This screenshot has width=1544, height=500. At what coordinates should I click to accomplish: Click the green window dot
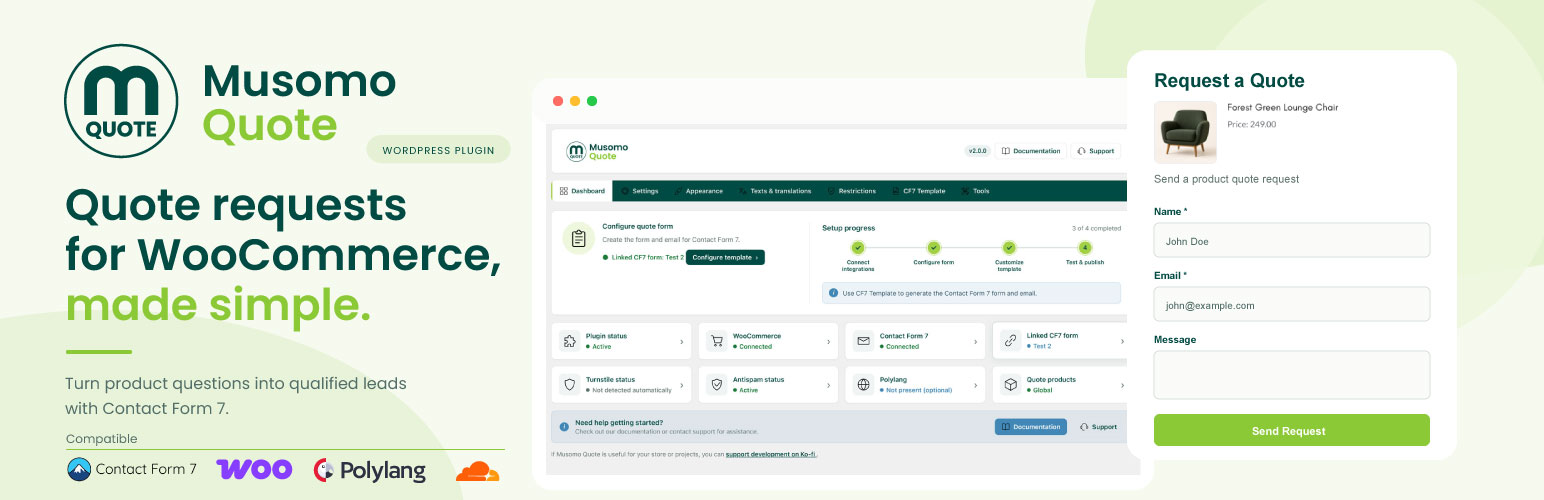[592, 101]
